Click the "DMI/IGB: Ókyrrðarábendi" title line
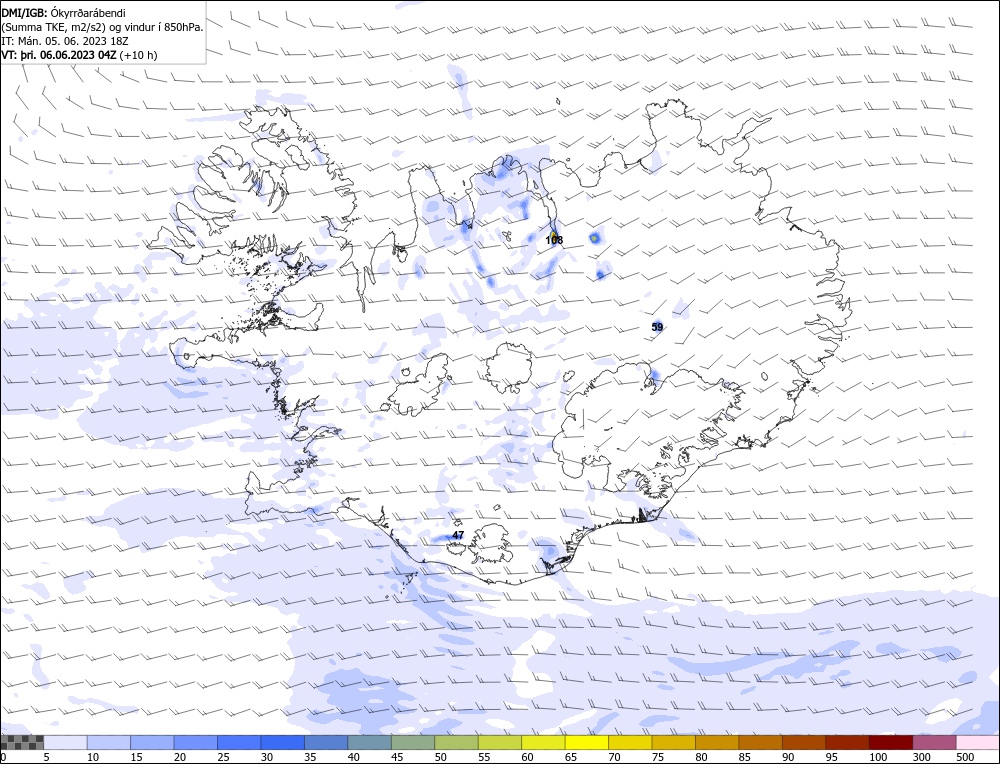Image resolution: width=1000 pixels, height=764 pixels. click(x=63, y=13)
